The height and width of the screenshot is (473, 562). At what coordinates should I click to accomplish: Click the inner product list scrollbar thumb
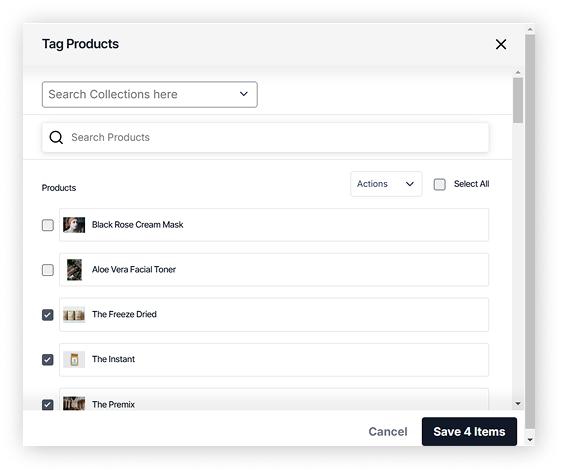518,100
